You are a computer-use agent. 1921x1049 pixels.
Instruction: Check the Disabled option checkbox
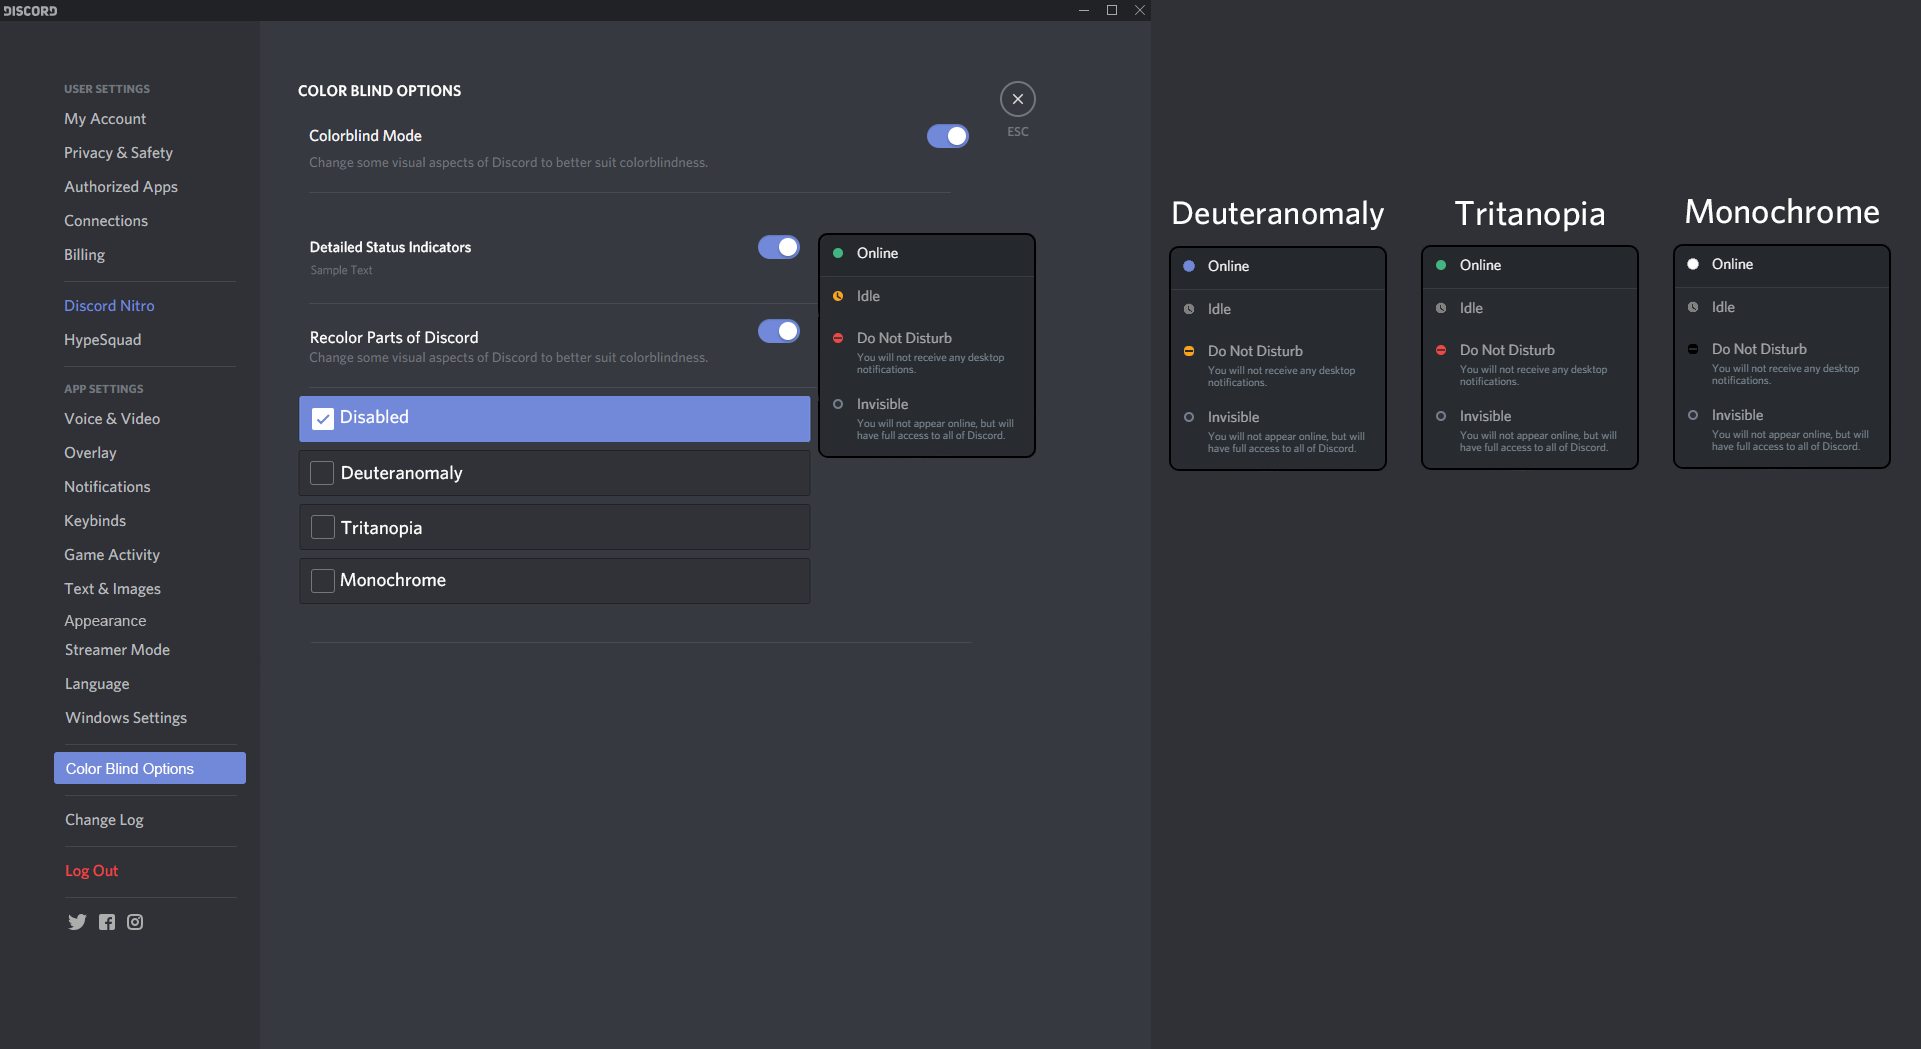[x=322, y=419]
